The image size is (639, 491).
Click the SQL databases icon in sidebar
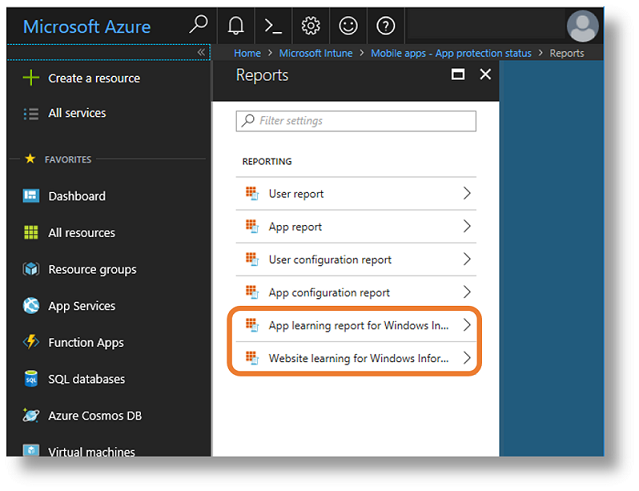click(30, 379)
